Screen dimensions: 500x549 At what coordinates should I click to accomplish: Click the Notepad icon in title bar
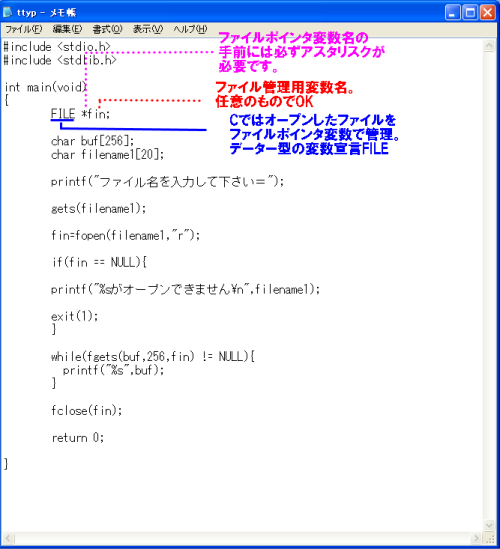pos(7,12)
